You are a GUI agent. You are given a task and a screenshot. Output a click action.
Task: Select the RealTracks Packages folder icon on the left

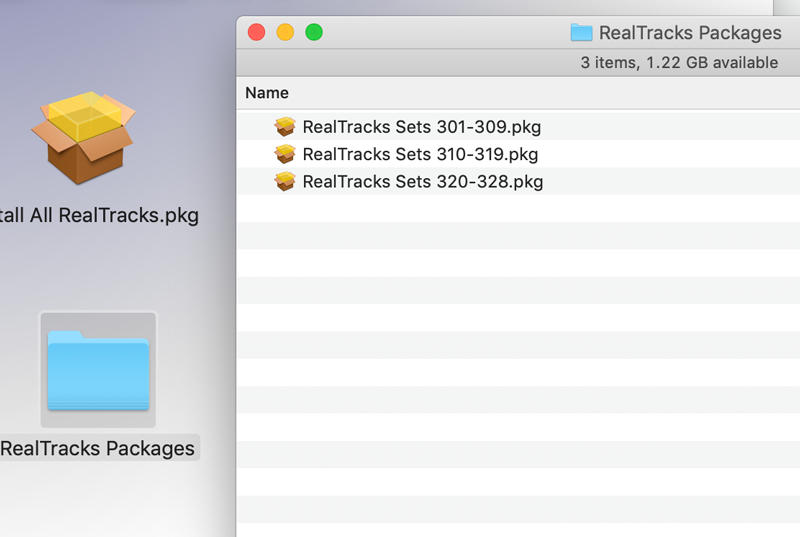[x=98, y=370]
